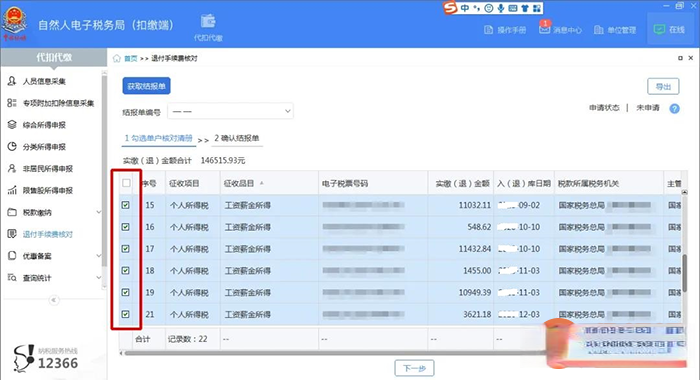Click the 优惠备案 sidebar icon
The height and width of the screenshot is (380, 700).
[x=12, y=256]
